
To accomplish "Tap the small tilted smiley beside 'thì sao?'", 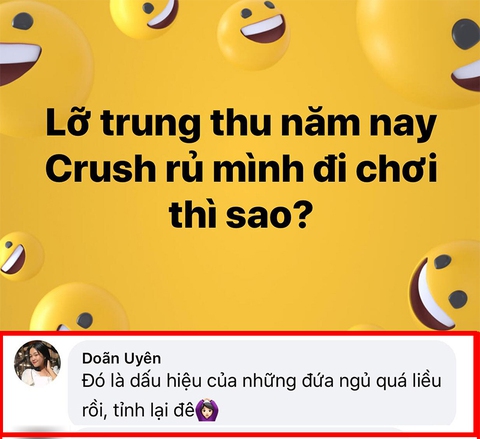I will point(20,257).
